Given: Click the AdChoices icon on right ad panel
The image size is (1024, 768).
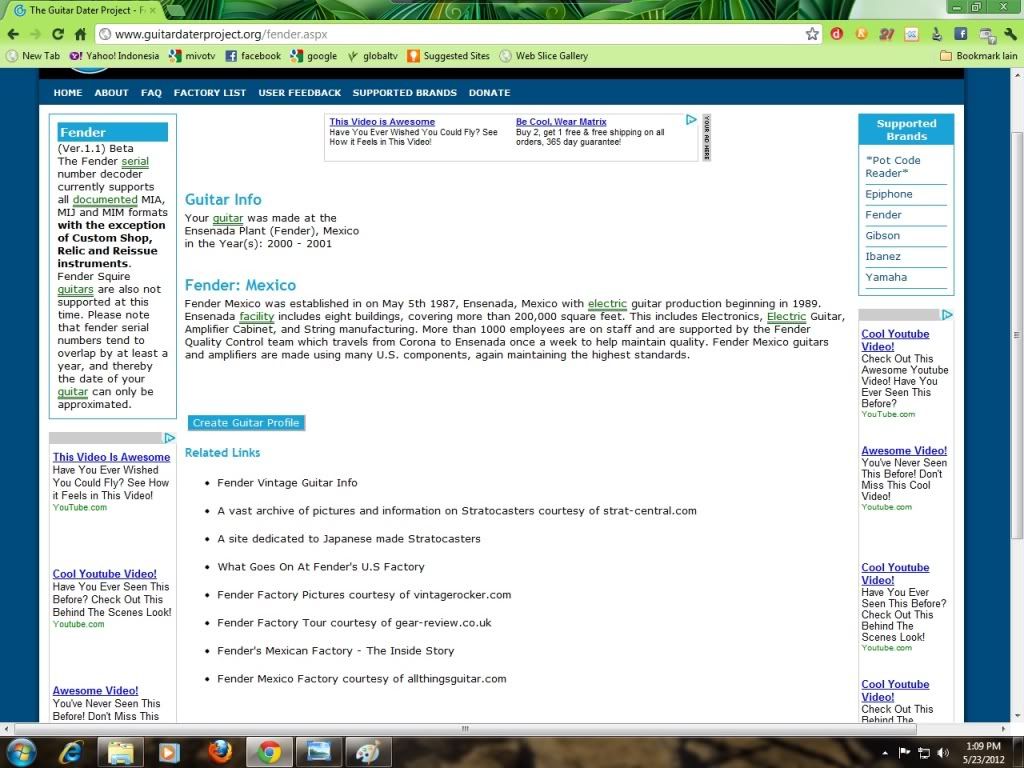Looking at the screenshot, I should click(x=947, y=315).
